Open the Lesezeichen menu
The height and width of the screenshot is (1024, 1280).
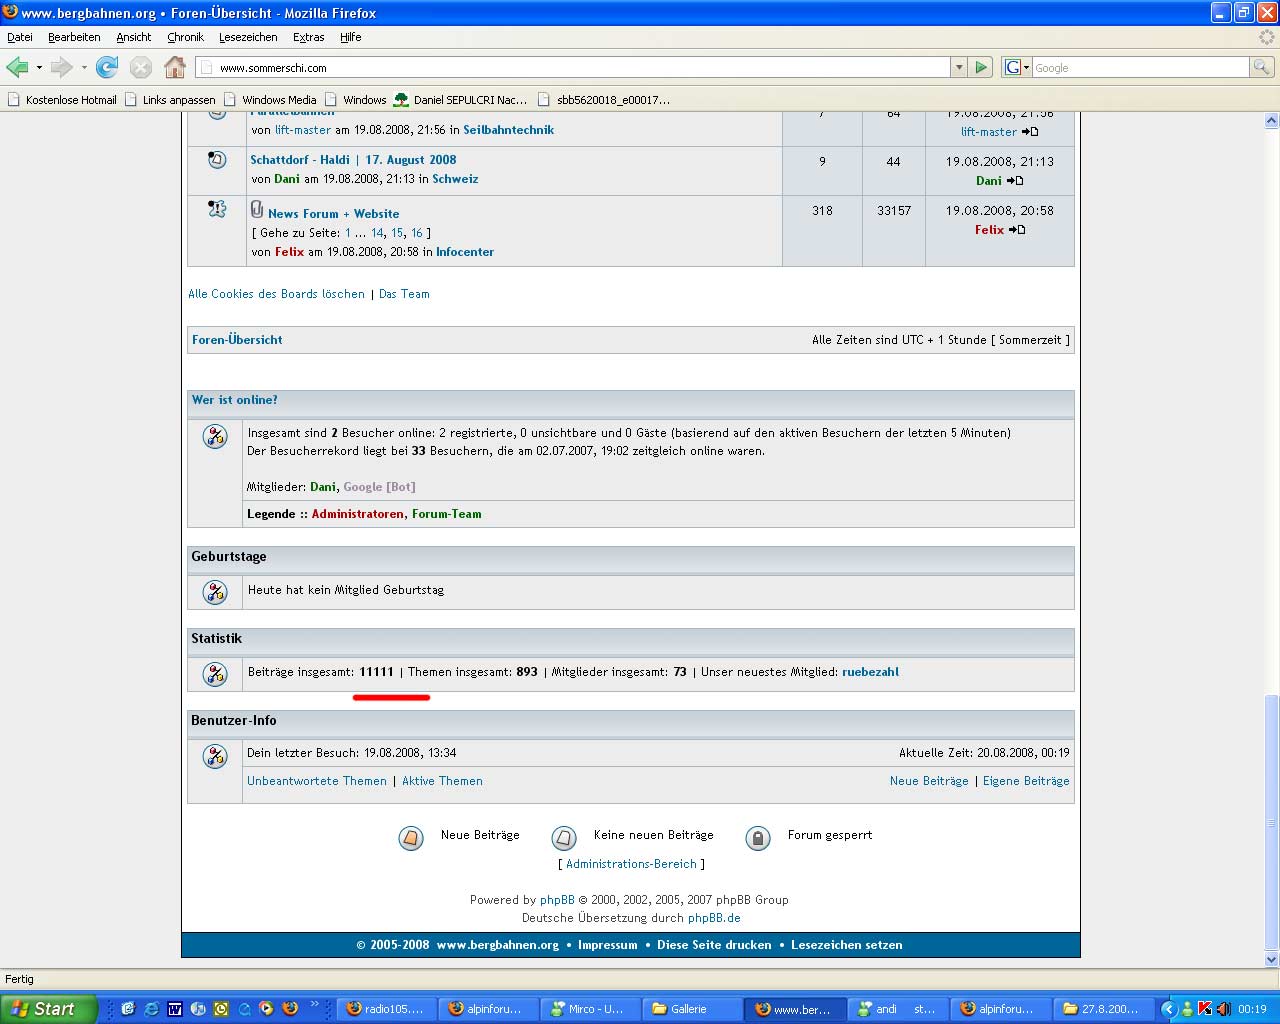click(248, 37)
